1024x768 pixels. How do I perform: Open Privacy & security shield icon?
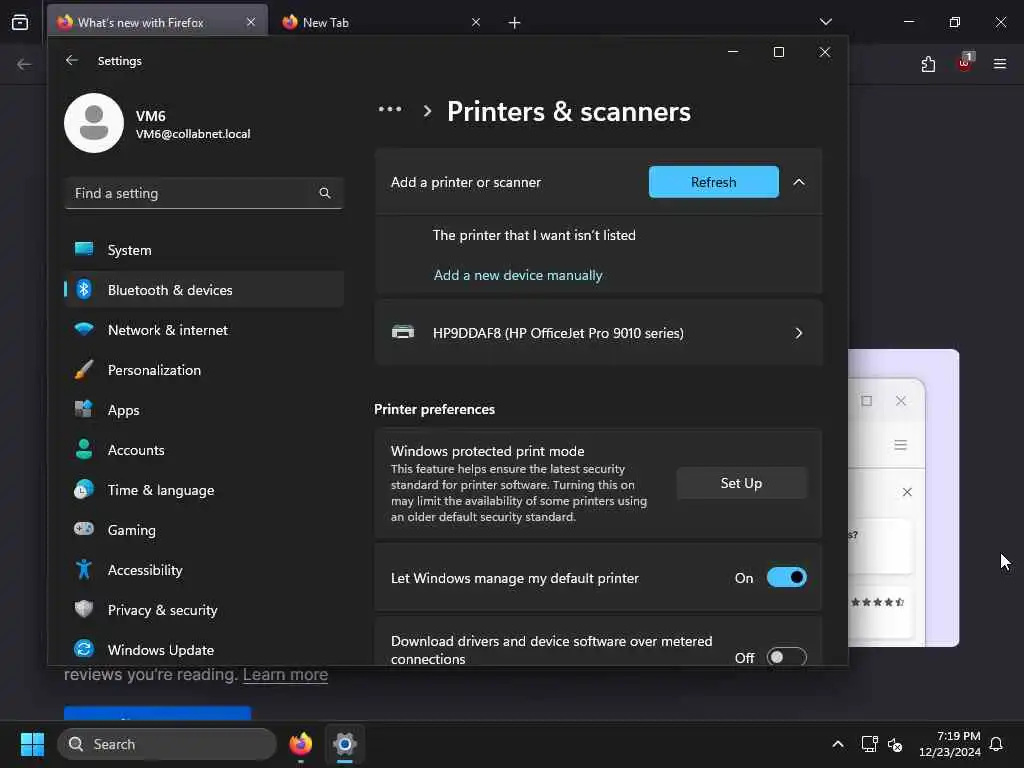(84, 609)
